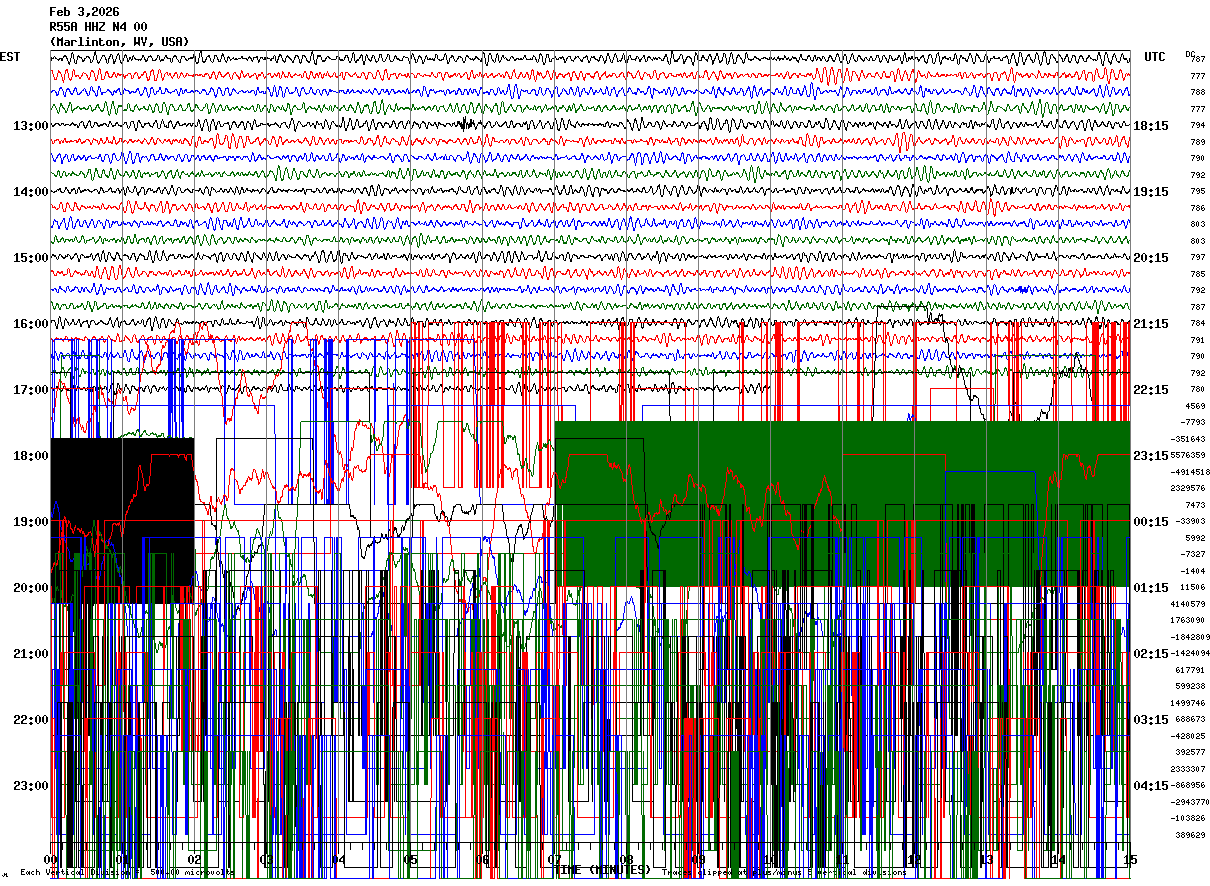Image resolution: width=1210 pixels, height=886 pixels.
Task: Click the 18:15 UTC time label
Action: [x=1151, y=126]
